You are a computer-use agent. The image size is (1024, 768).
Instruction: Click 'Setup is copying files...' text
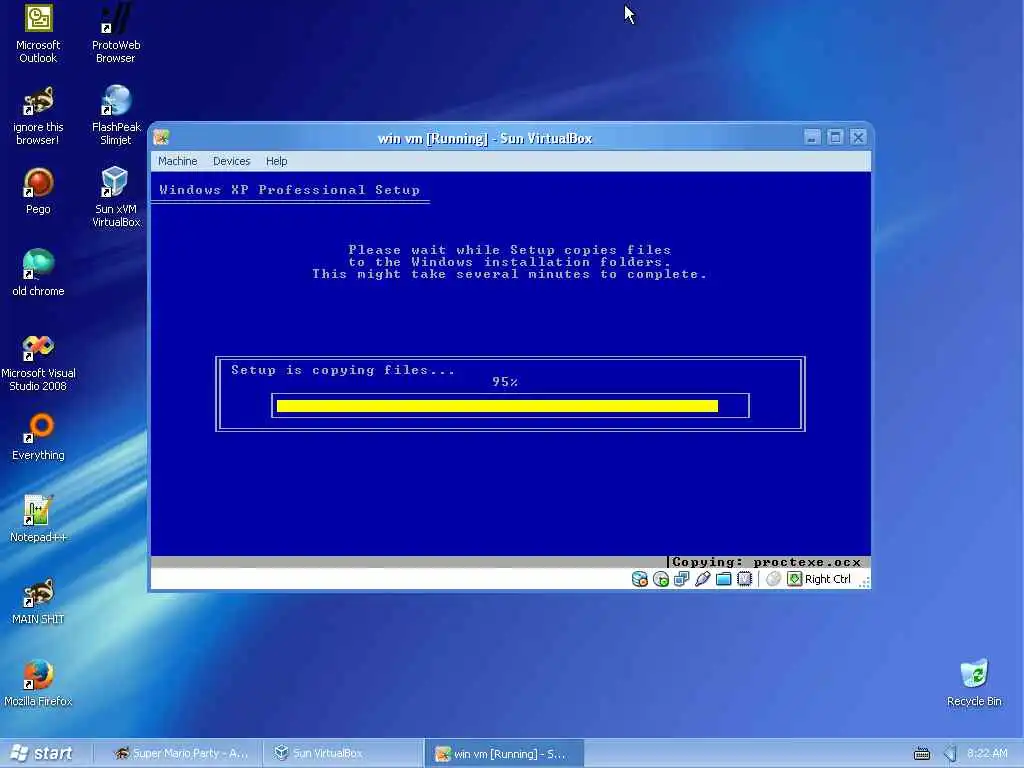343,370
